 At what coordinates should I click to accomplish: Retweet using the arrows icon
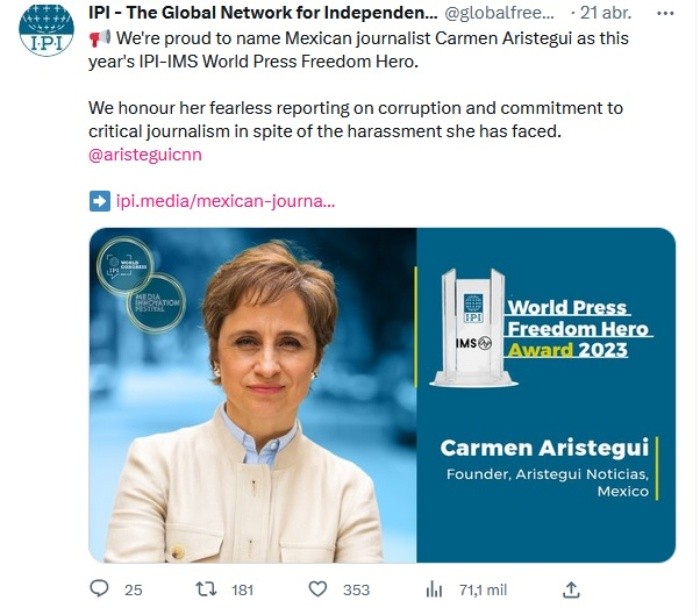click(207, 589)
